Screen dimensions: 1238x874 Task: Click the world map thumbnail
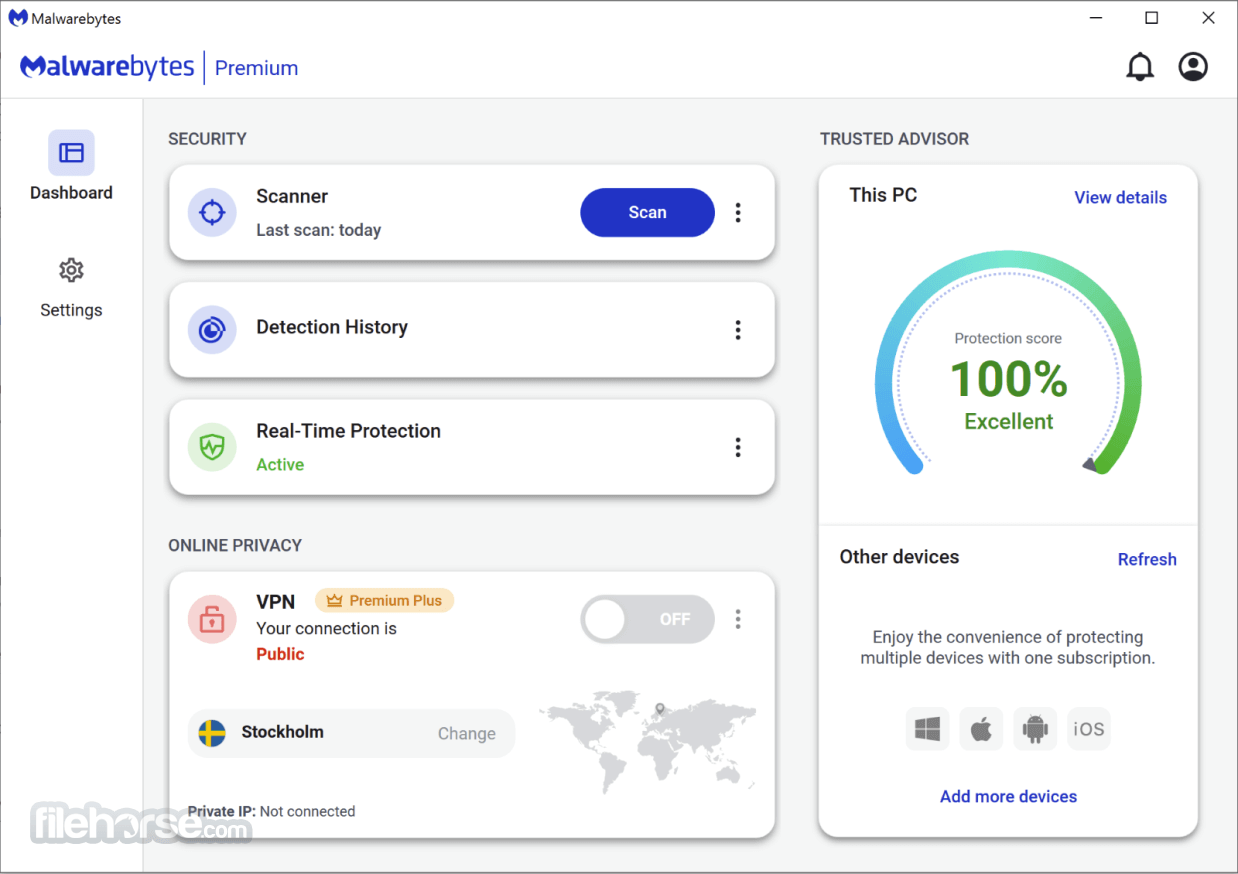[x=648, y=742]
